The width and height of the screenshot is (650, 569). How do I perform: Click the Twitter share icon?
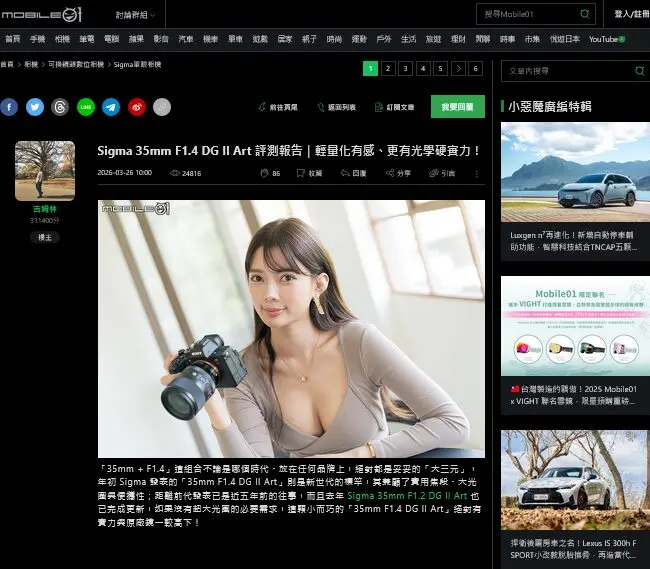point(35,107)
